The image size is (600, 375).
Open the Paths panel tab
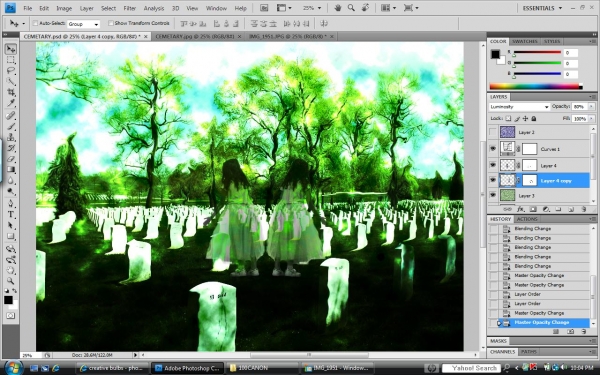529,352
